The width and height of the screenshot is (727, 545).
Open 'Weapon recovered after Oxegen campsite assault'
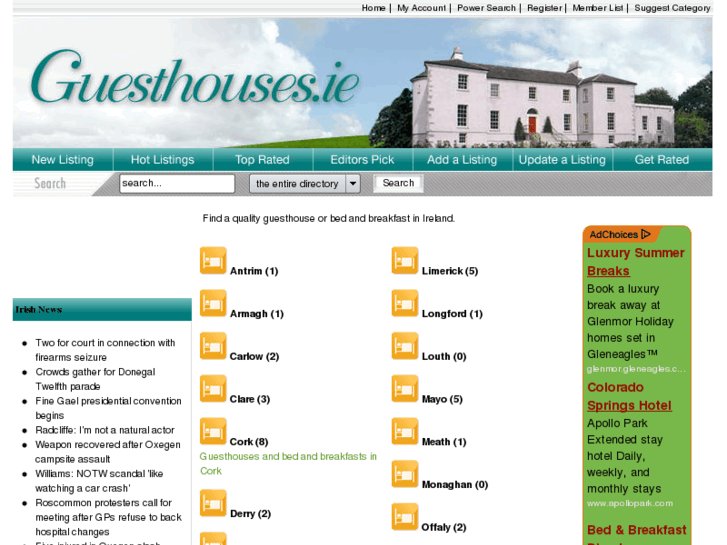tap(108, 452)
